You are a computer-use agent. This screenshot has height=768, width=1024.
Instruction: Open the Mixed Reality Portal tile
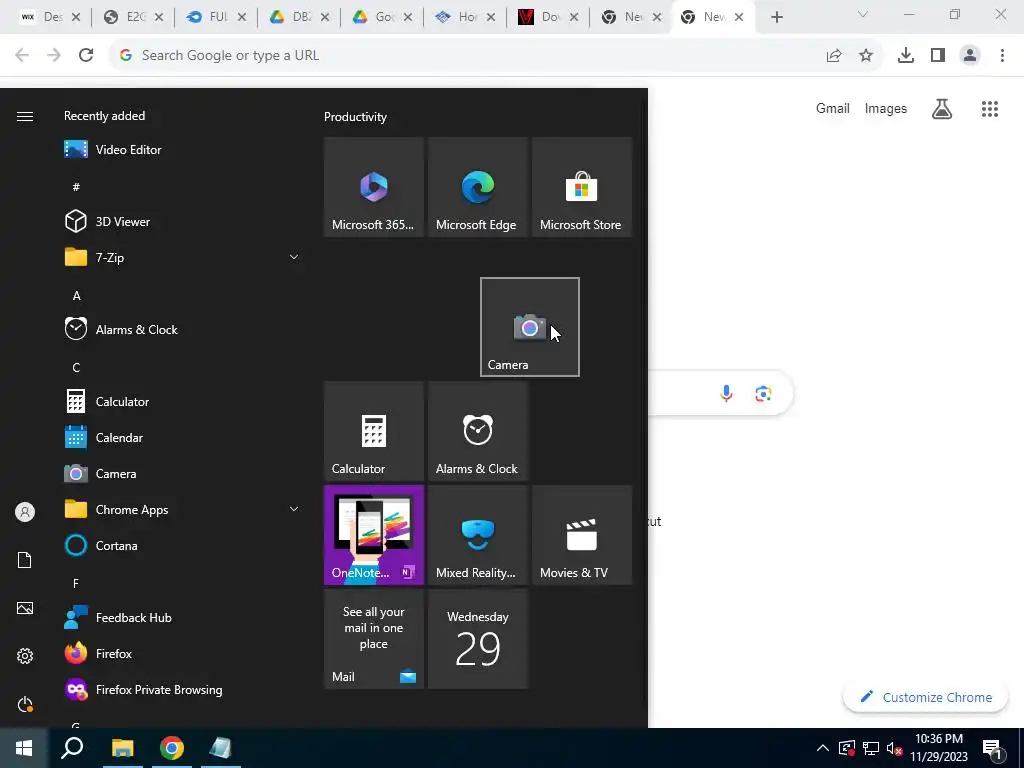(x=477, y=535)
